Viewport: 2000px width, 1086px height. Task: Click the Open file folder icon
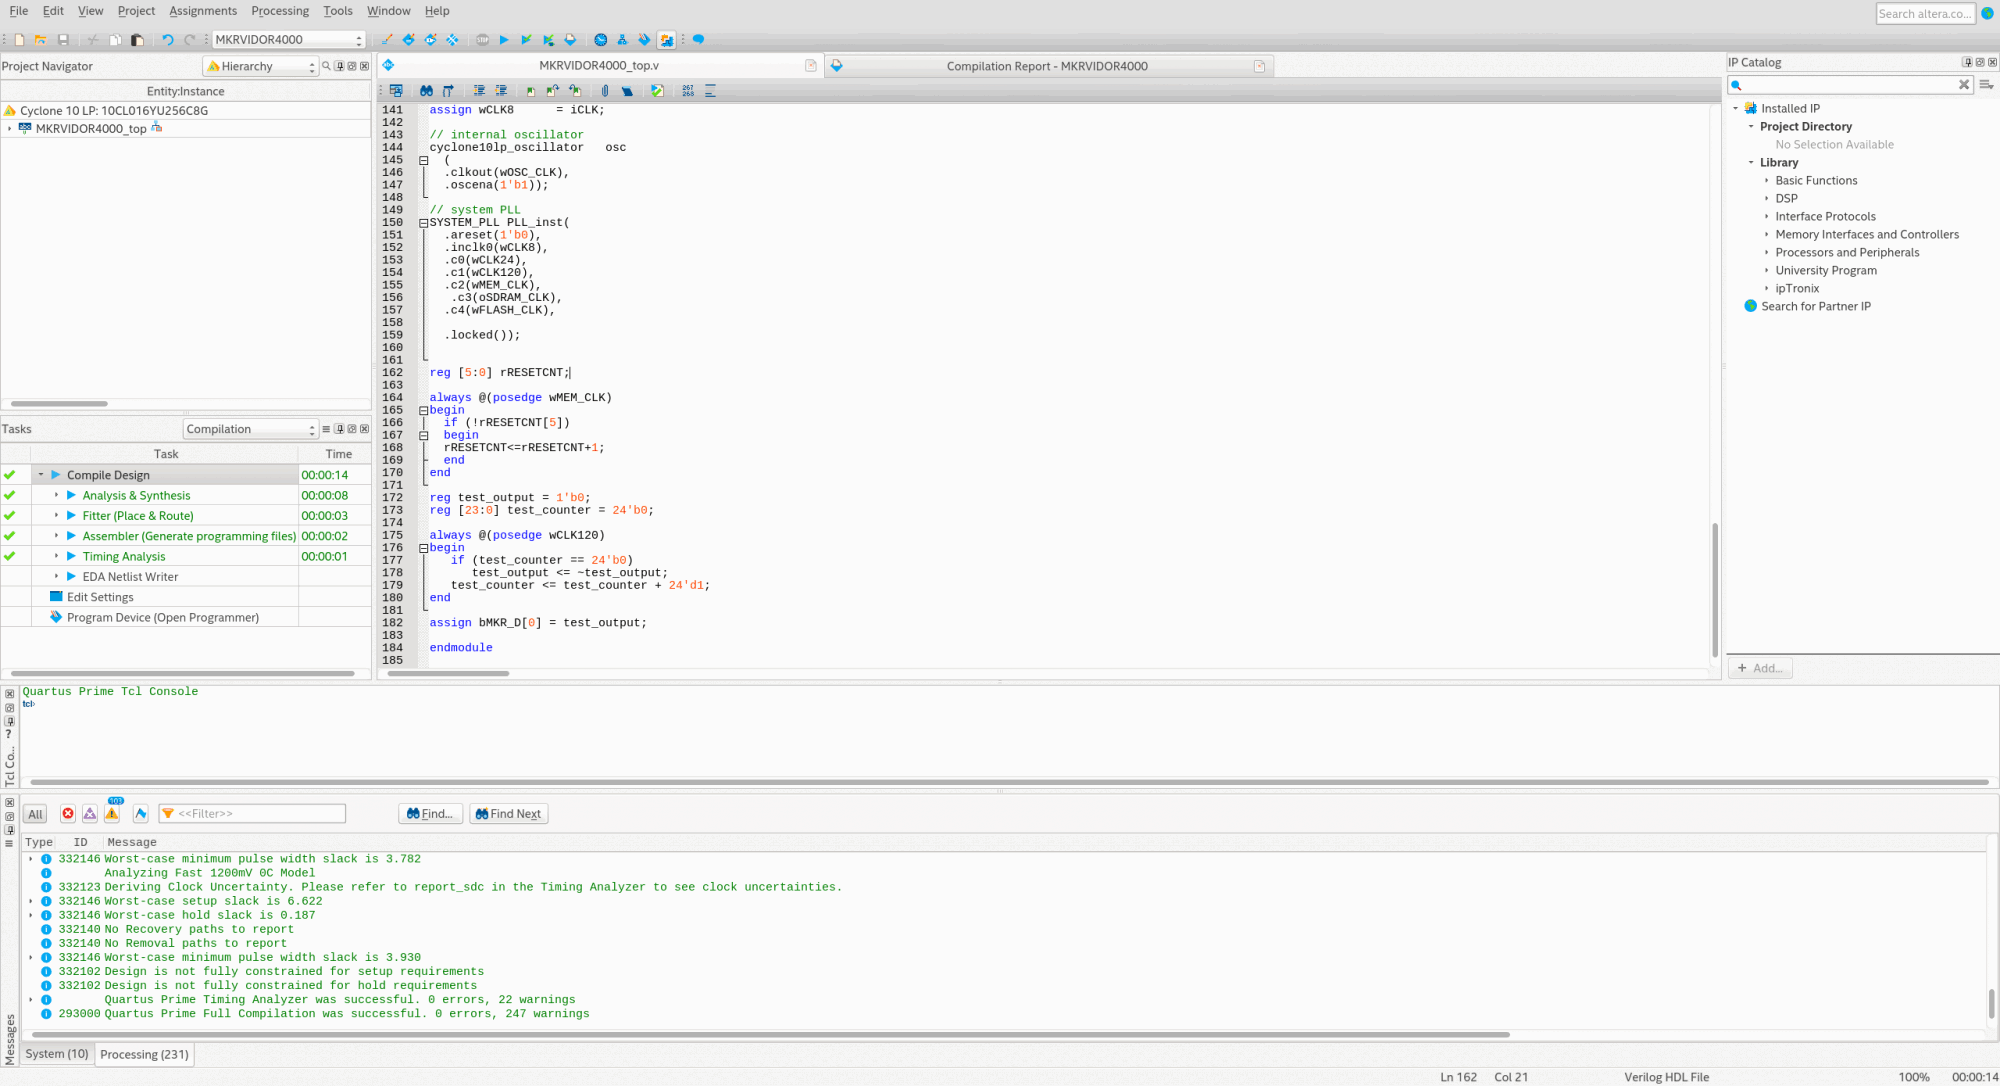[41, 40]
